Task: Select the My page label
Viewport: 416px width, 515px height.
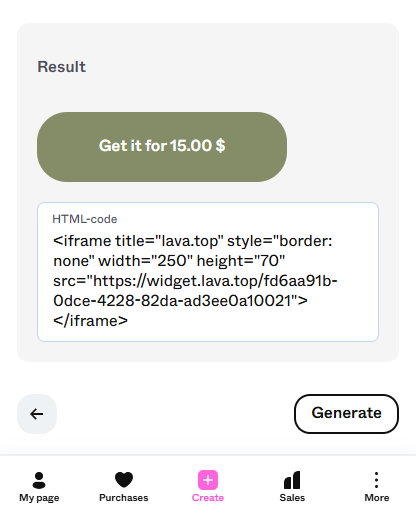Action: pyautogui.click(x=39, y=498)
